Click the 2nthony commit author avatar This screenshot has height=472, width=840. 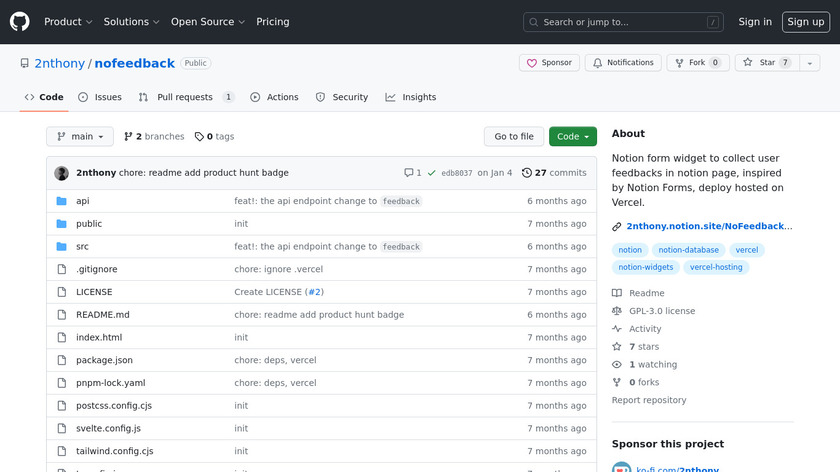click(x=62, y=173)
